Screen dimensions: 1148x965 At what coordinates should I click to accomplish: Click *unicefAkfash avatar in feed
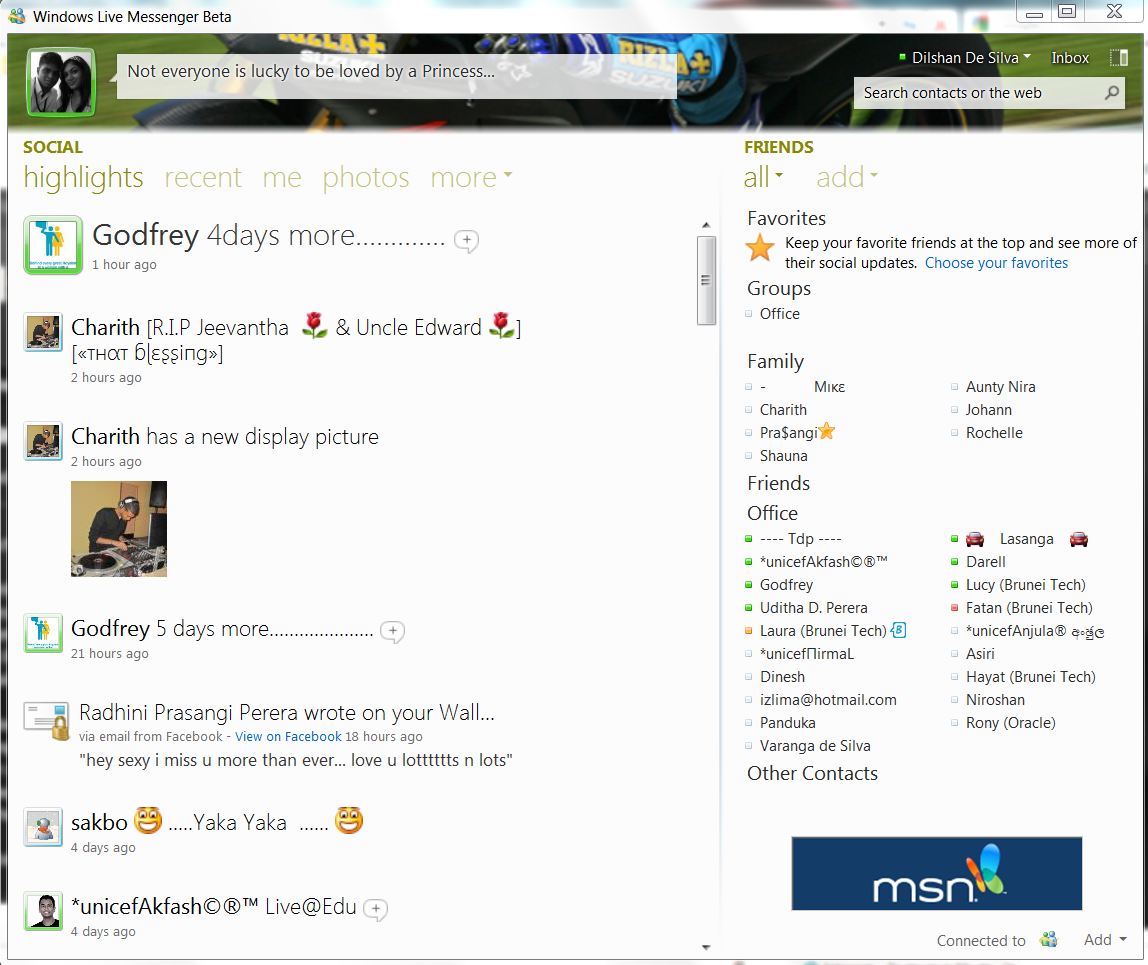[x=42, y=911]
